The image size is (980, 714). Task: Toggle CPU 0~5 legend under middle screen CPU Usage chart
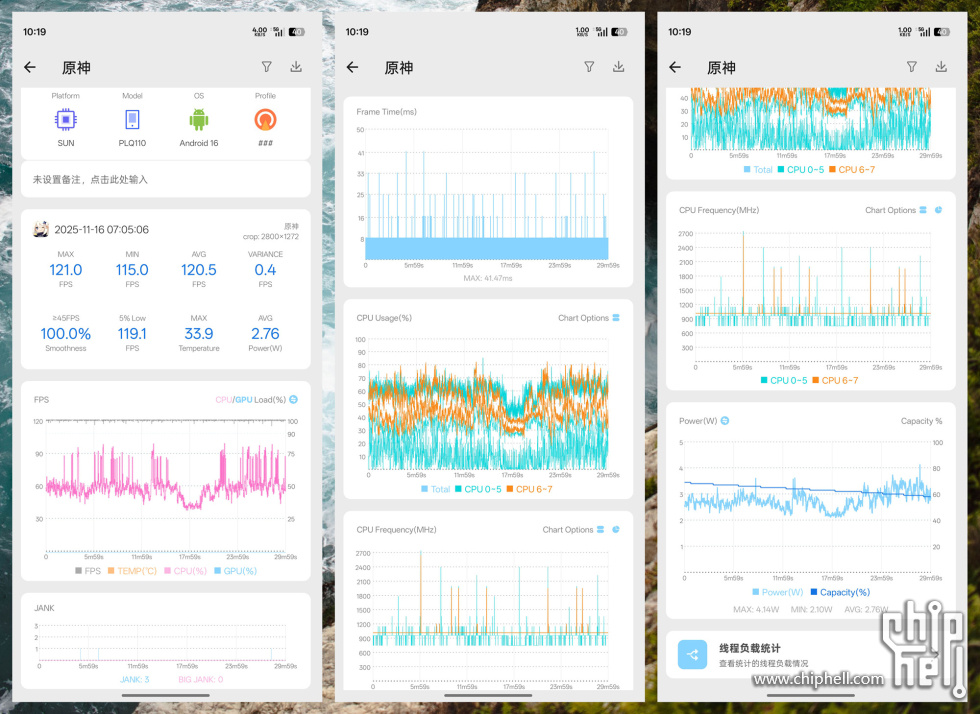[478, 489]
